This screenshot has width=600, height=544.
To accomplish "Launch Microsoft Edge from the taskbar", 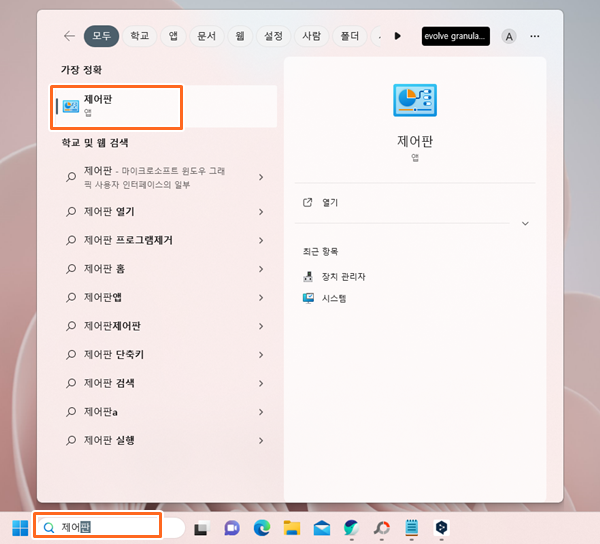I will point(262,528).
